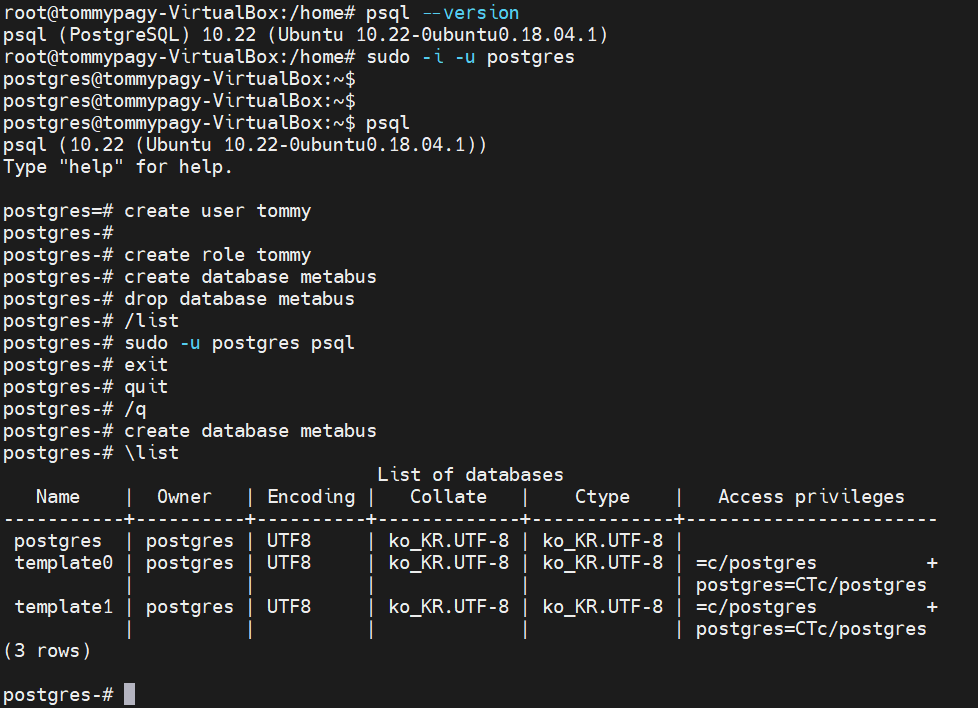Select the "template1" database name cell
This screenshot has width=978, height=708.
pos(64,607)
